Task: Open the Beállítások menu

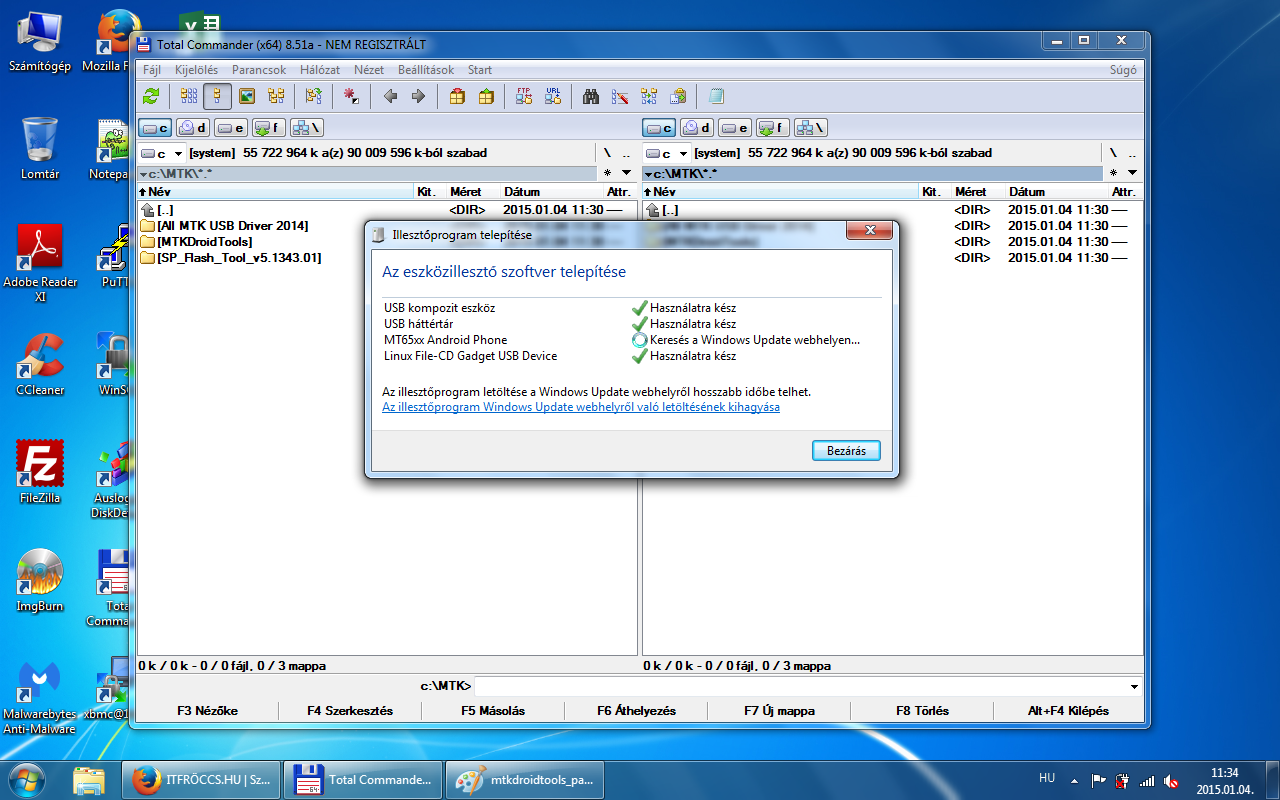Action: click(x=425, y=70)
